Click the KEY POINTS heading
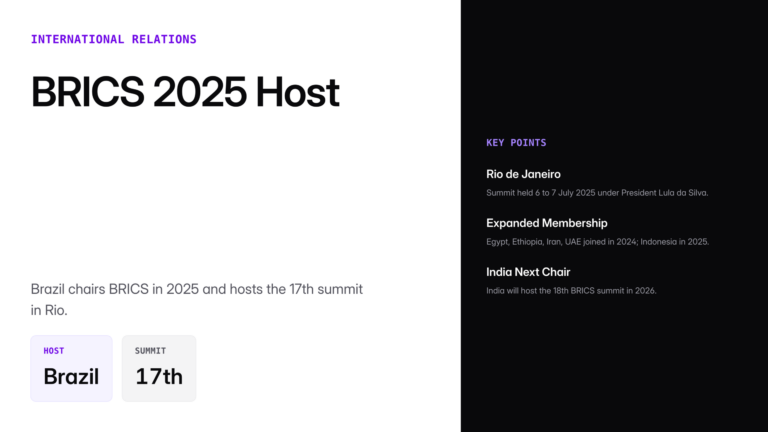This screenshot has height=432, width=768. coord(516,143)
